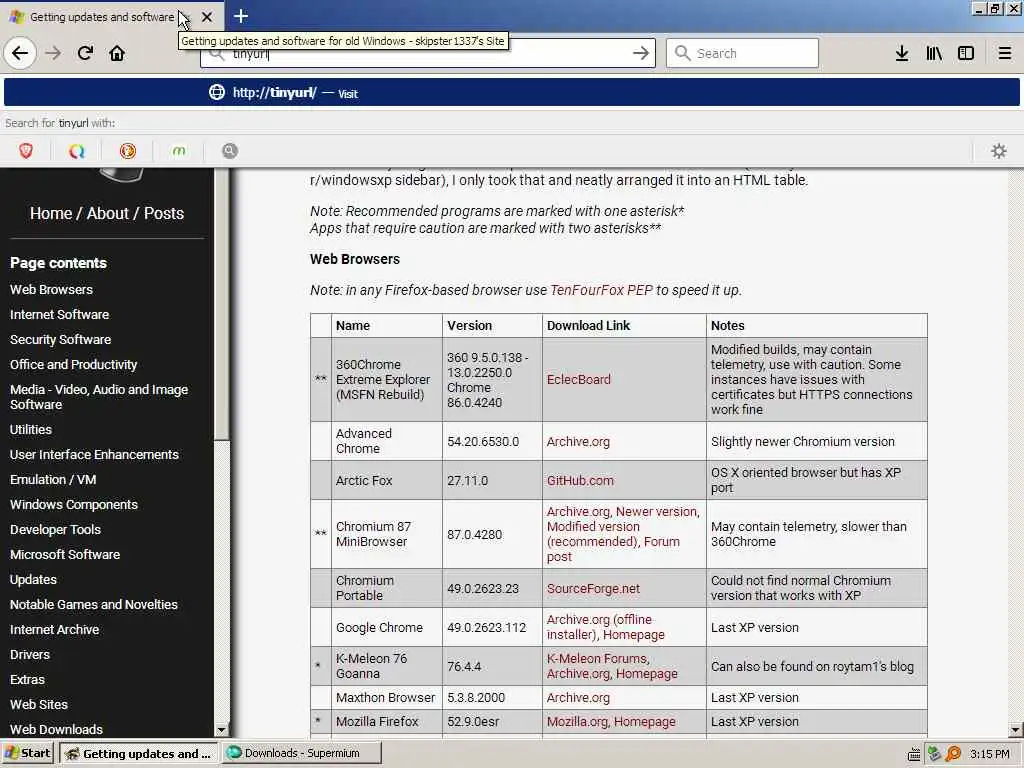
Task: Search tinyurl with Brave search engine
Action: pos(26,152)
